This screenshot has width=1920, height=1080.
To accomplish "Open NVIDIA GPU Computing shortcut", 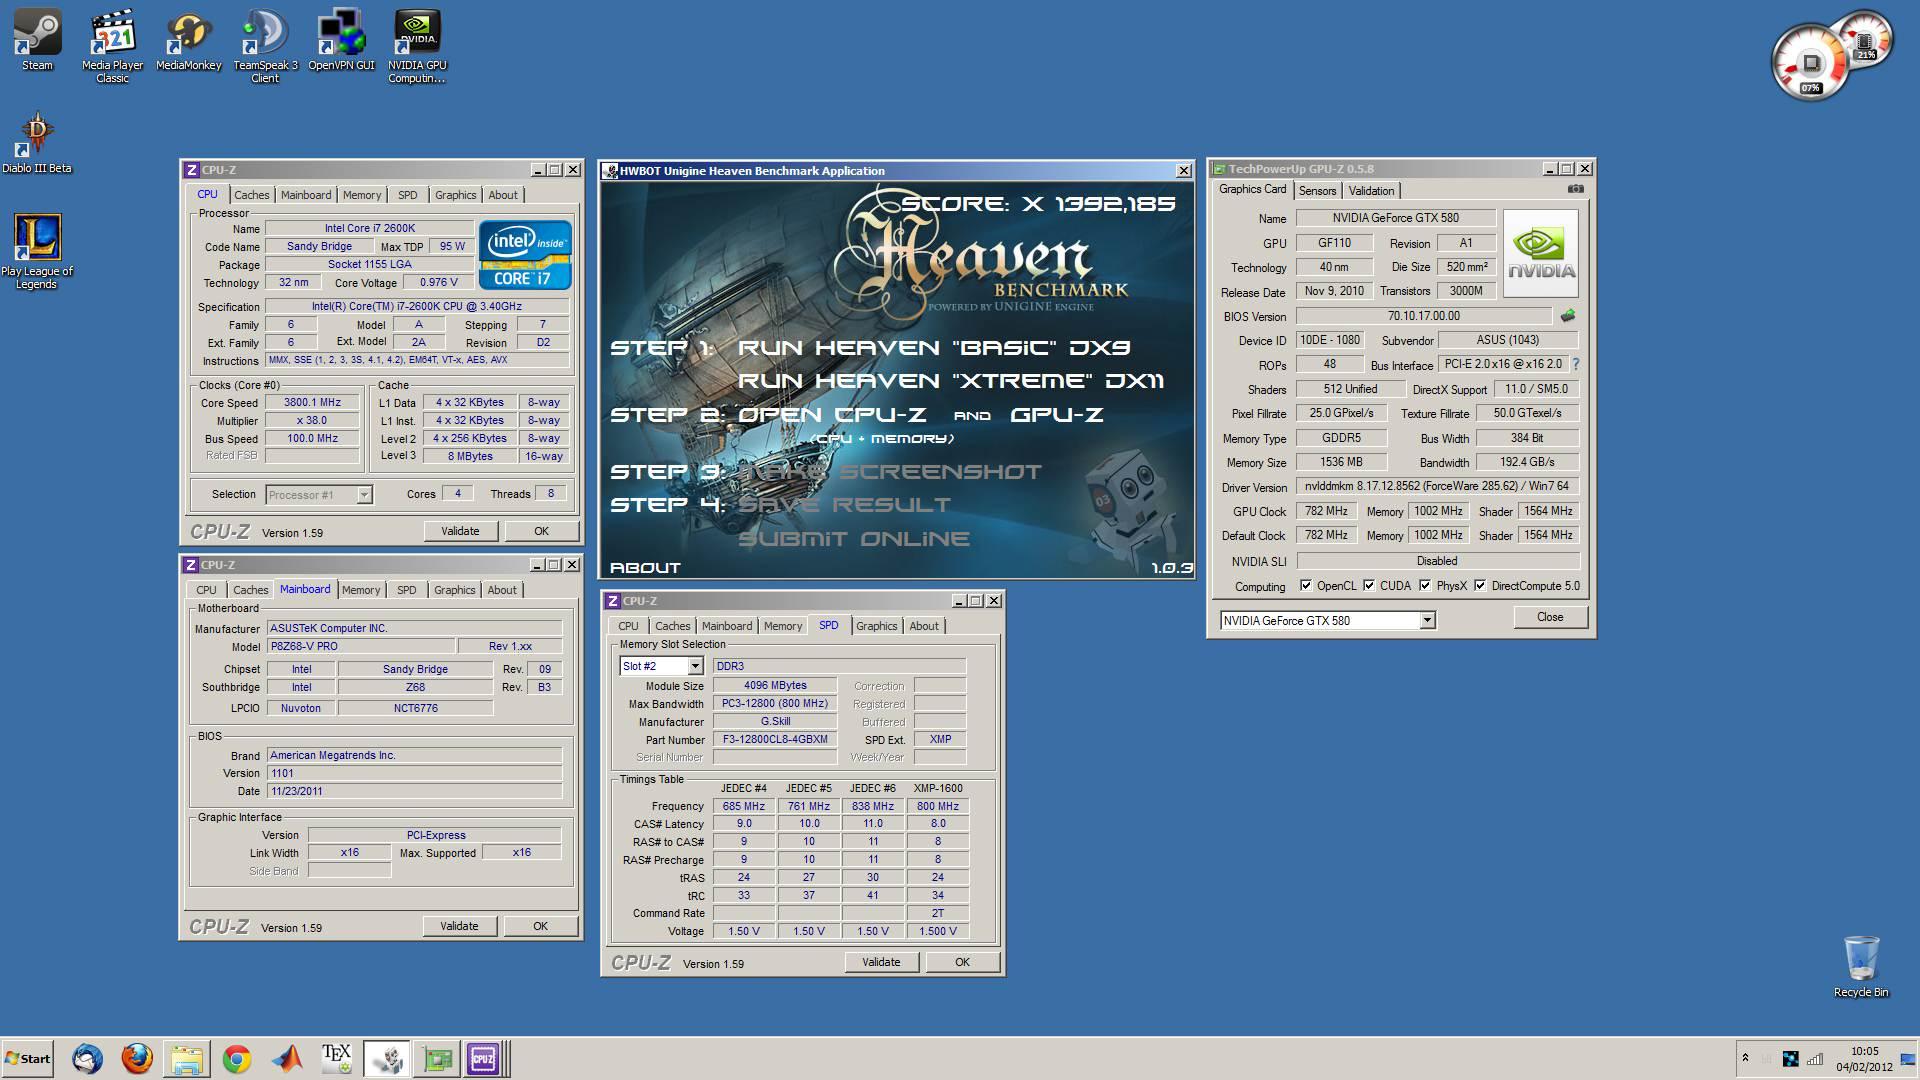I will click(x=417, y=46).
